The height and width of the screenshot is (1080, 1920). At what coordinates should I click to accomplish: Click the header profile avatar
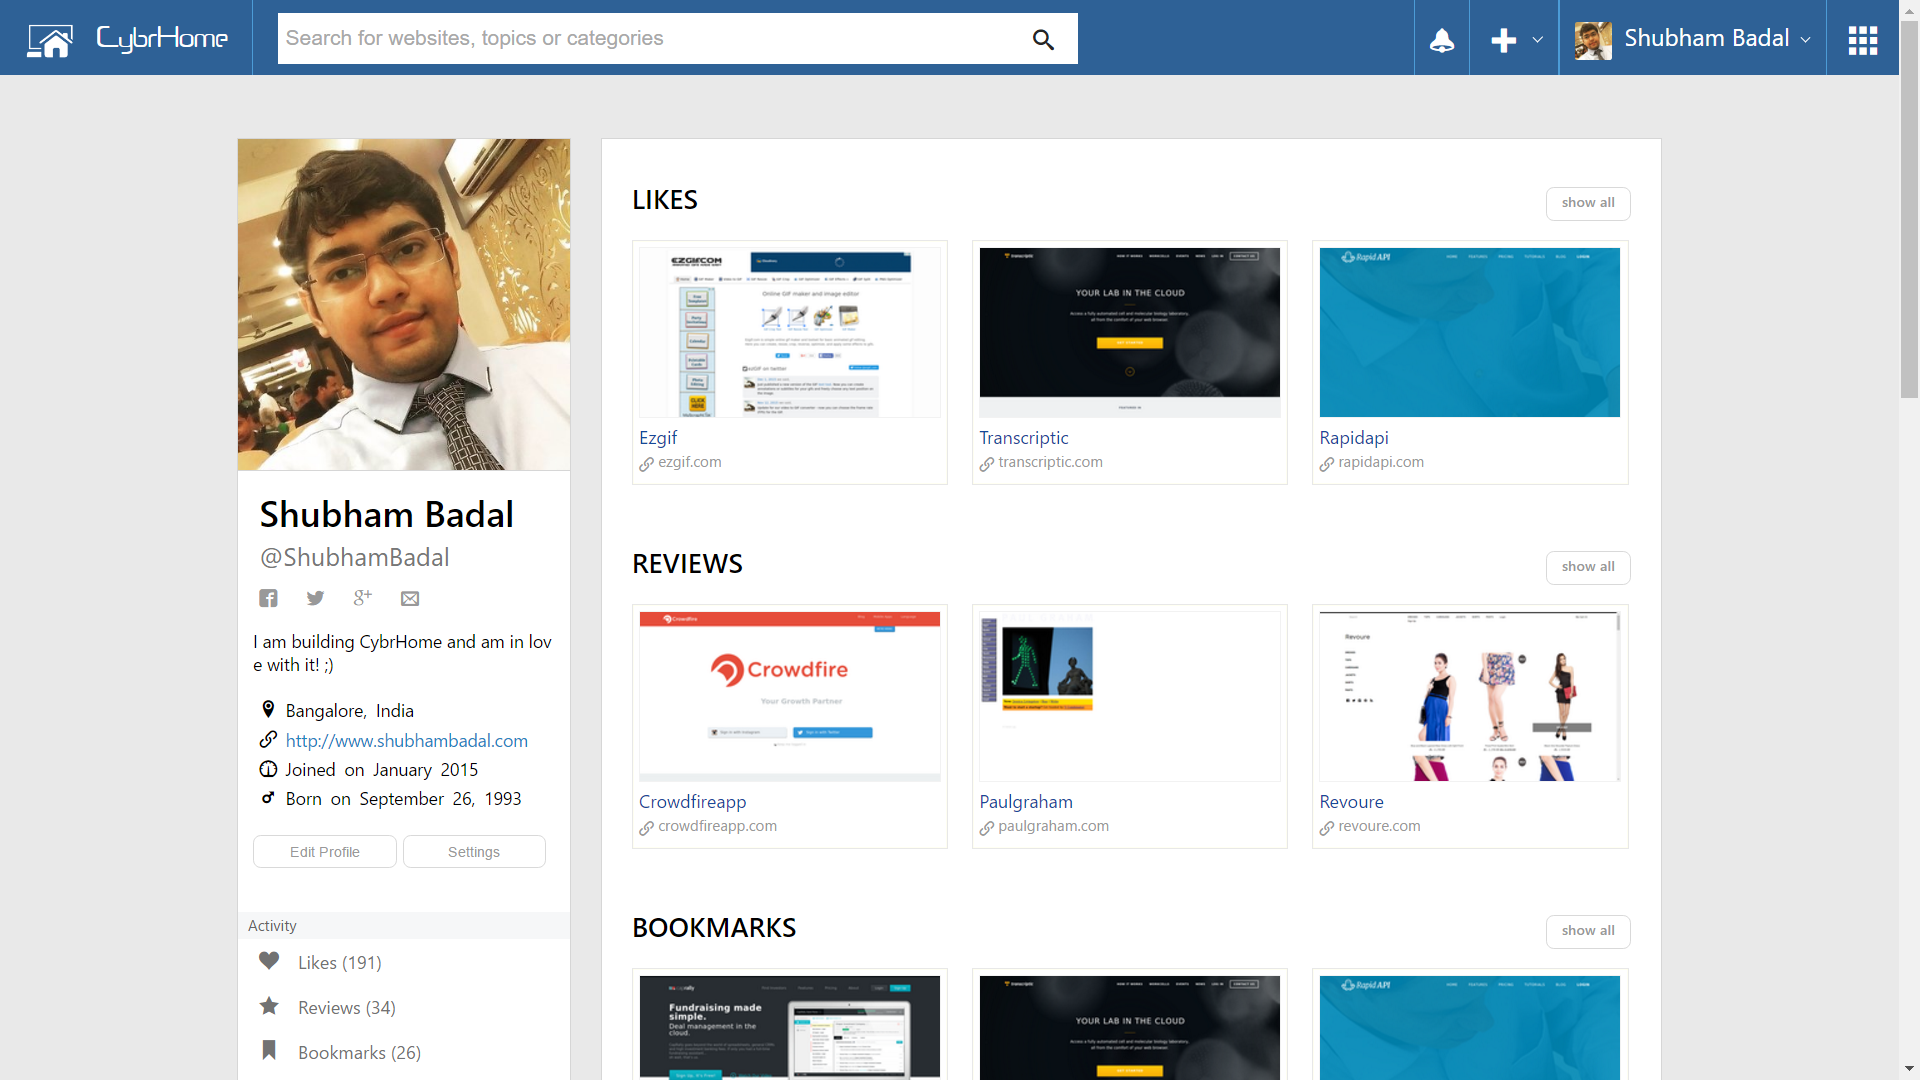coord(1593,40)
